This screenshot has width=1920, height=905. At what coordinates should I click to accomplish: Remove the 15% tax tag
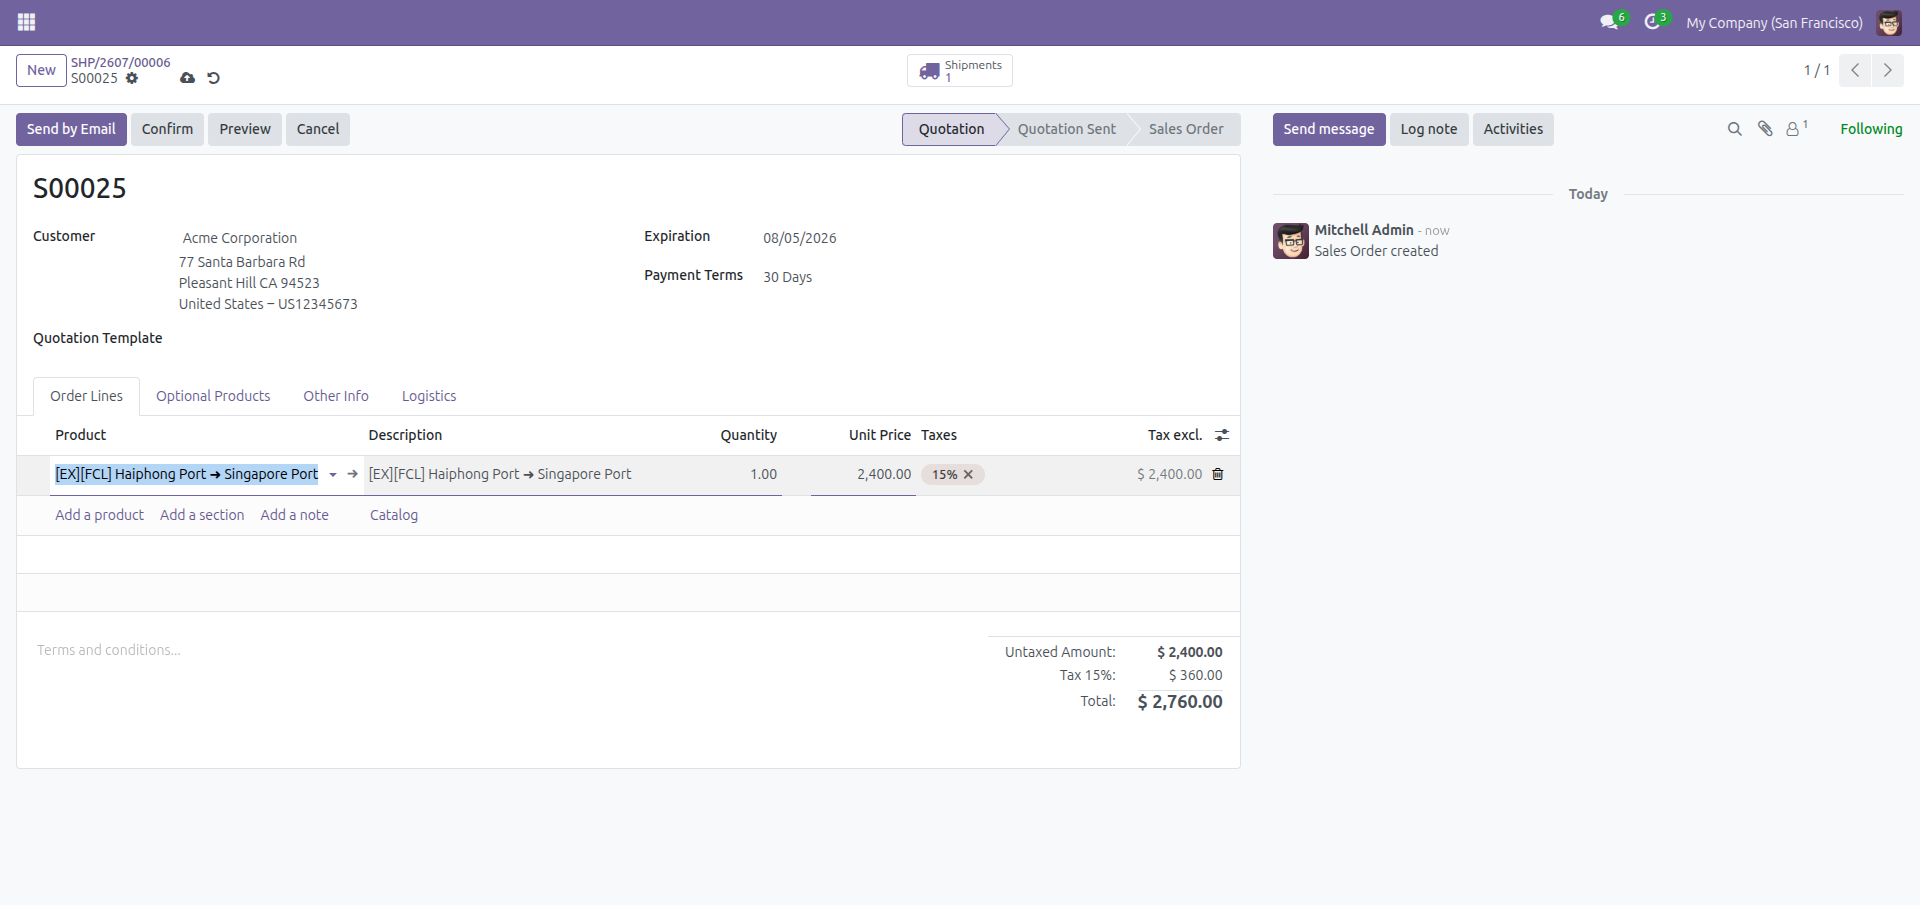[968, 475]
